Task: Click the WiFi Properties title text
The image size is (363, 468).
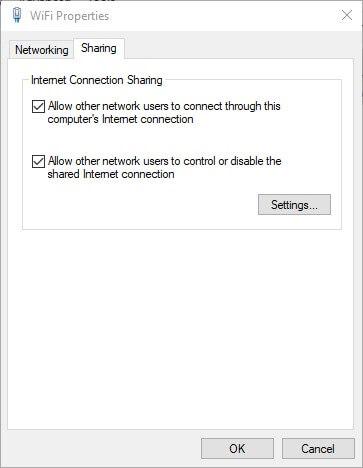Action: pyautogui.click(x=70, y=16)
